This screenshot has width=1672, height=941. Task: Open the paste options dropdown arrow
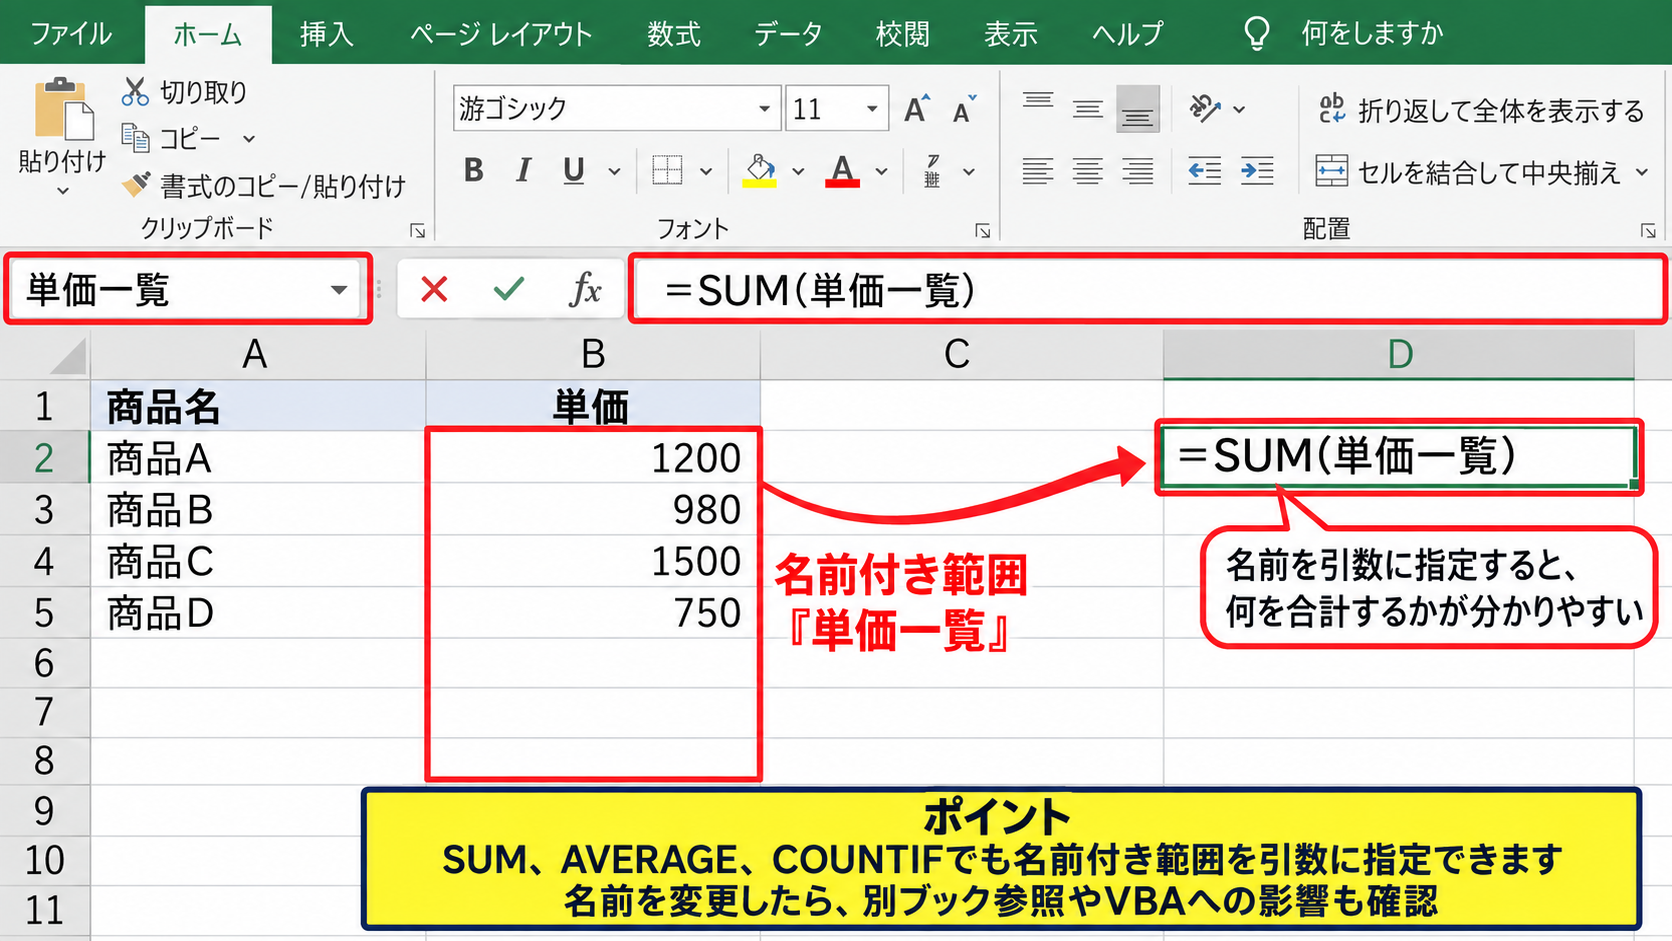pos(62,190)
